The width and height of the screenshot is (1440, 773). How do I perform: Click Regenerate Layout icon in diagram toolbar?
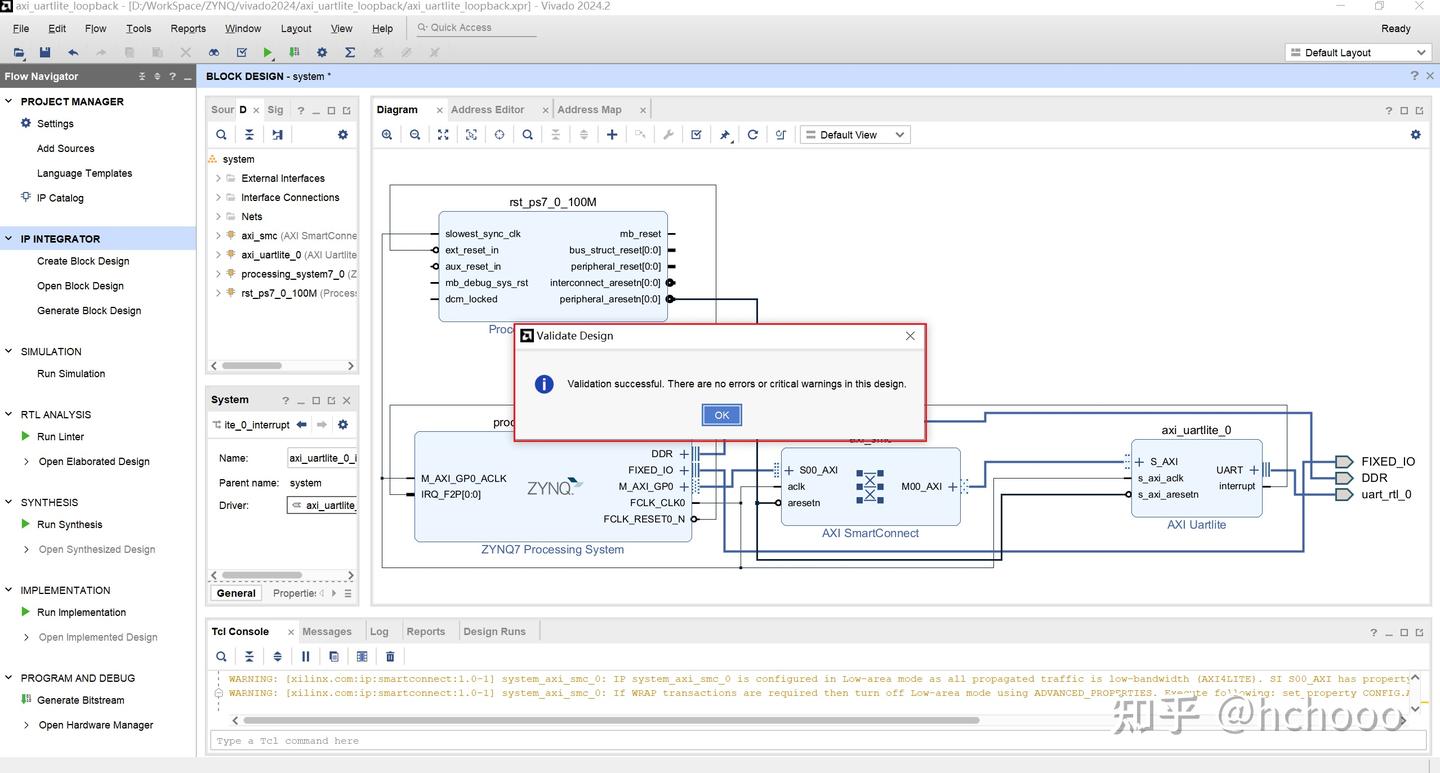coord(753,135)
